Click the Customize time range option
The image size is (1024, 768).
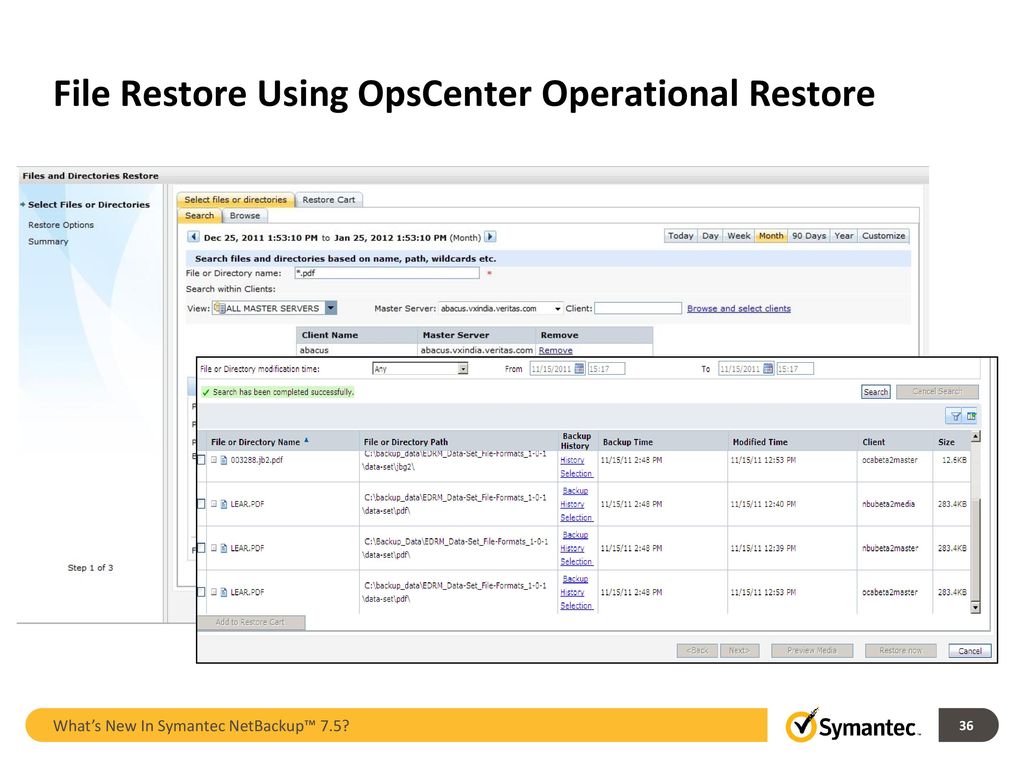(883, 236)
